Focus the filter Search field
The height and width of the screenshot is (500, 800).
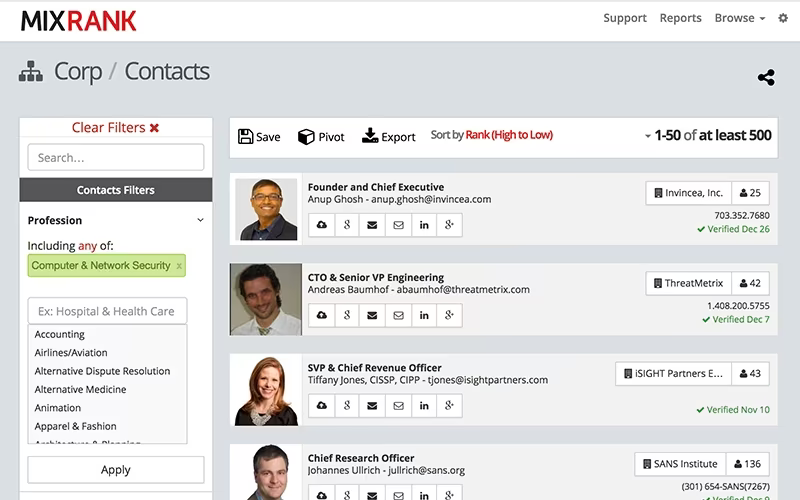(116, 158)
